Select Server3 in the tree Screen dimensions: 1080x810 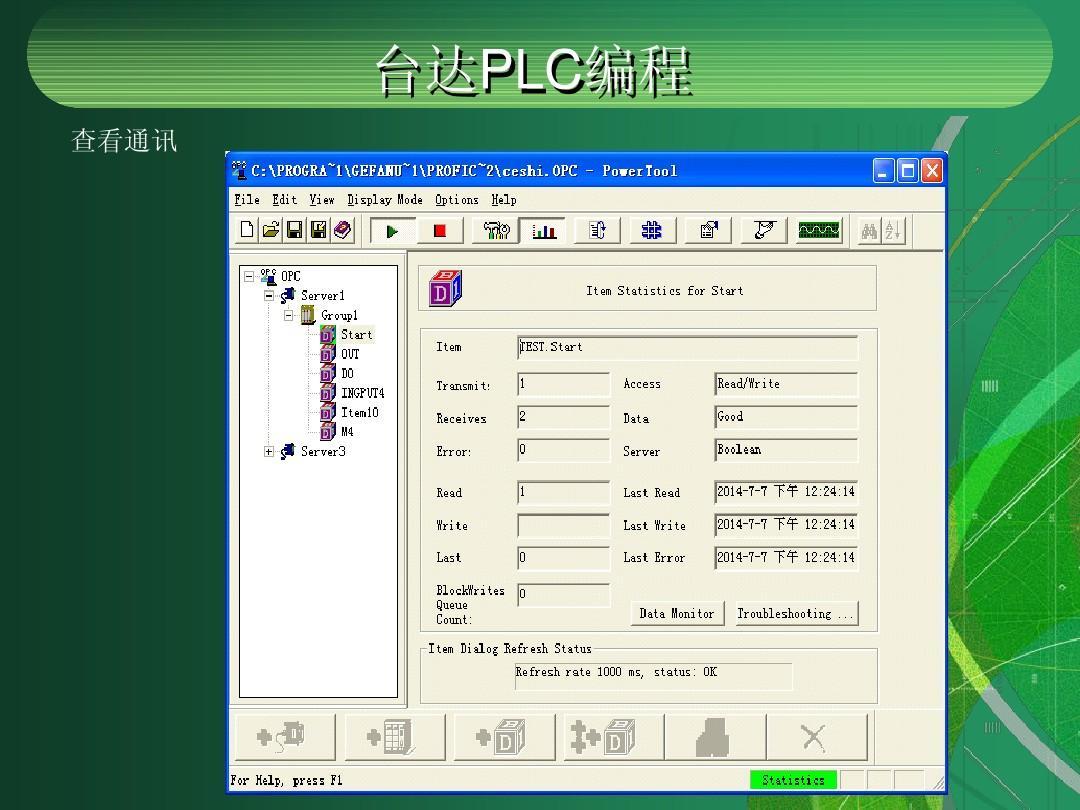(x=323, y=452)
